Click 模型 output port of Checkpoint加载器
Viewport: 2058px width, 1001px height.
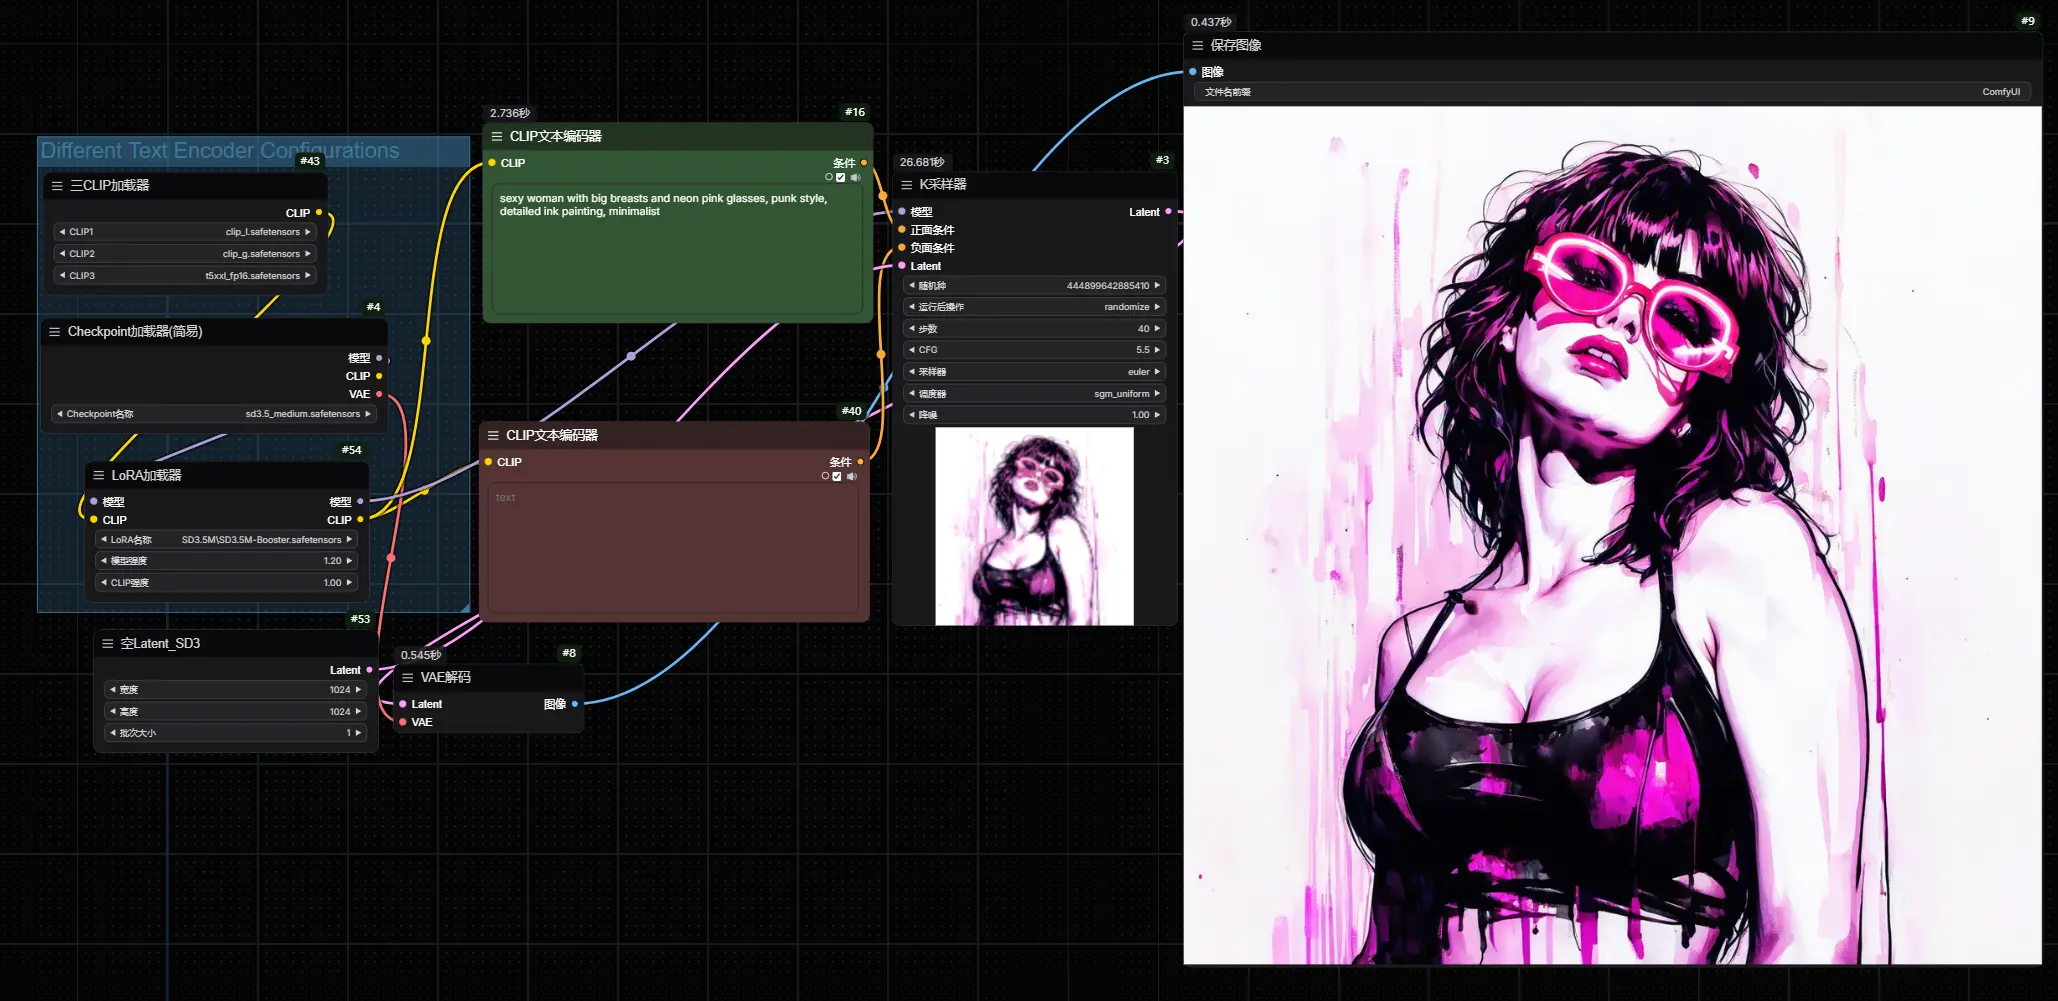[379, 358]
